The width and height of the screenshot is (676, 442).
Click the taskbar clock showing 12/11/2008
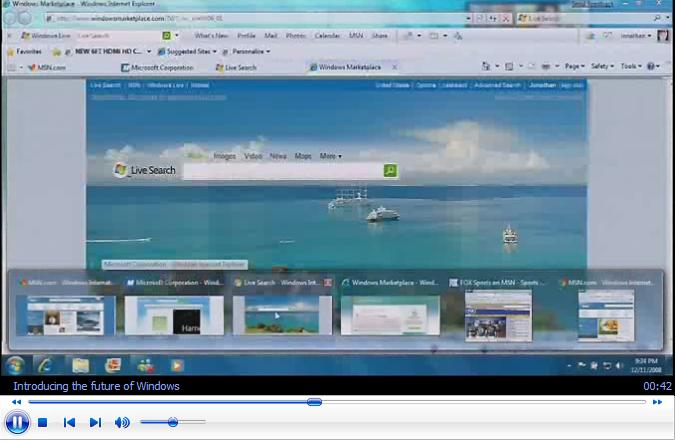[646, 365]
